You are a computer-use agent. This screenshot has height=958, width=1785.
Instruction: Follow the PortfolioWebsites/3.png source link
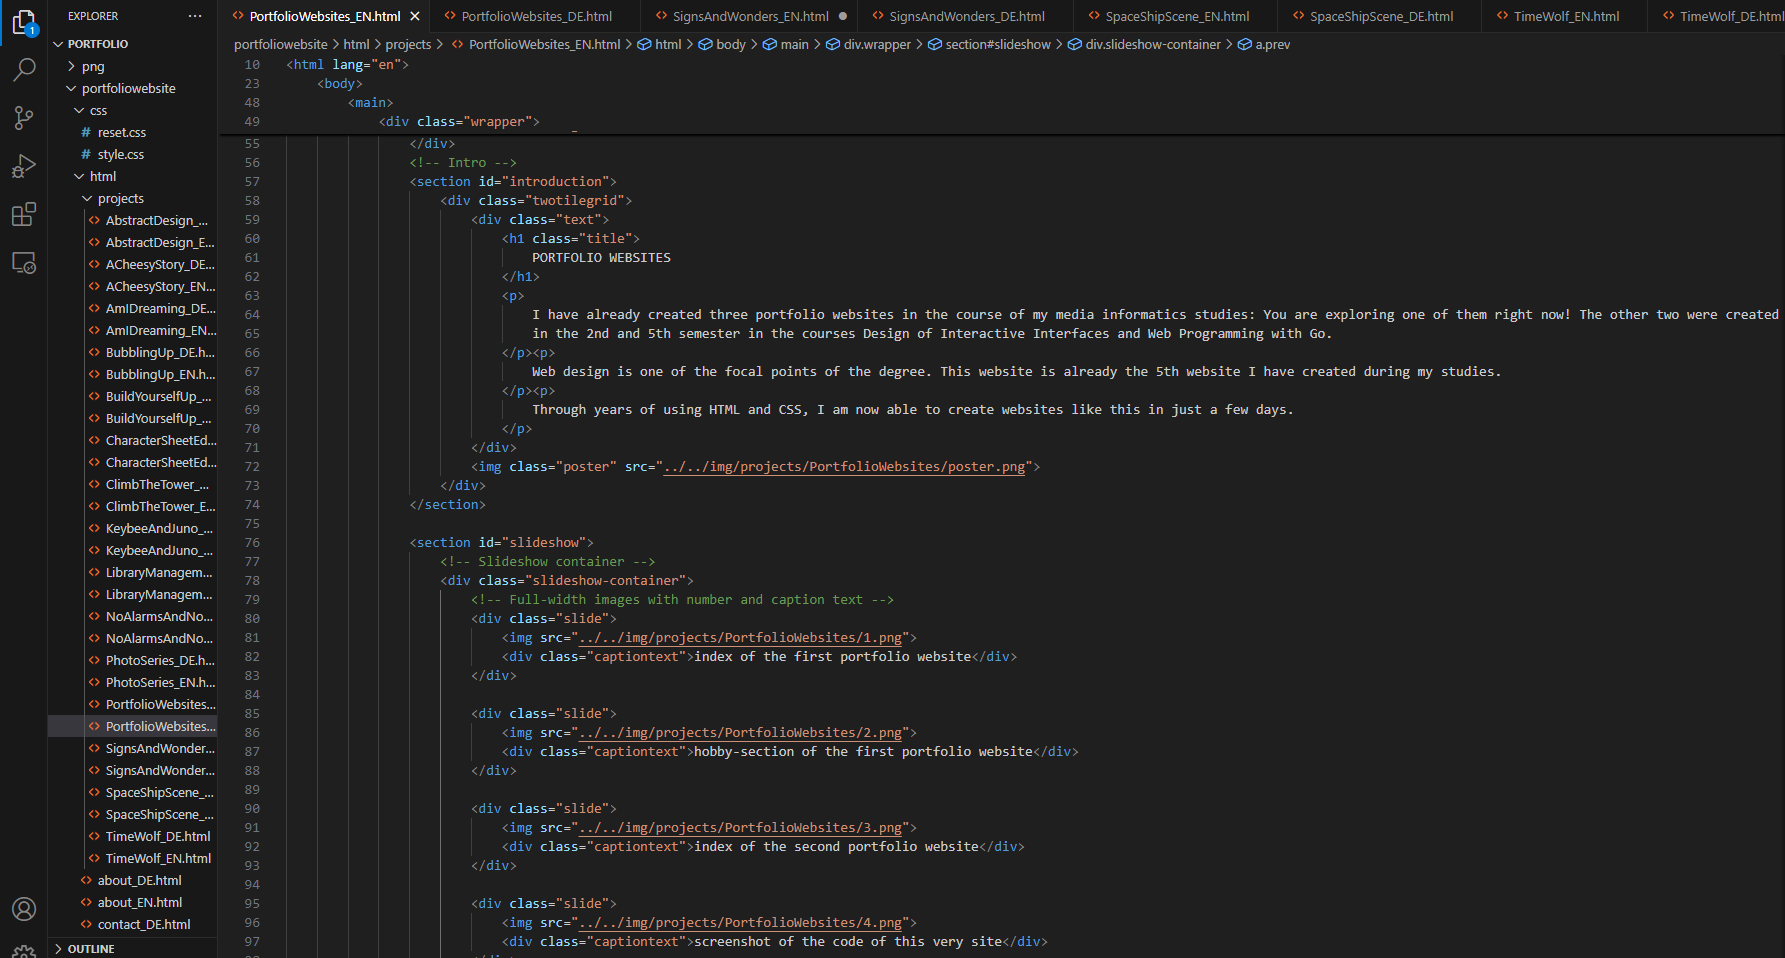(741, 828)
